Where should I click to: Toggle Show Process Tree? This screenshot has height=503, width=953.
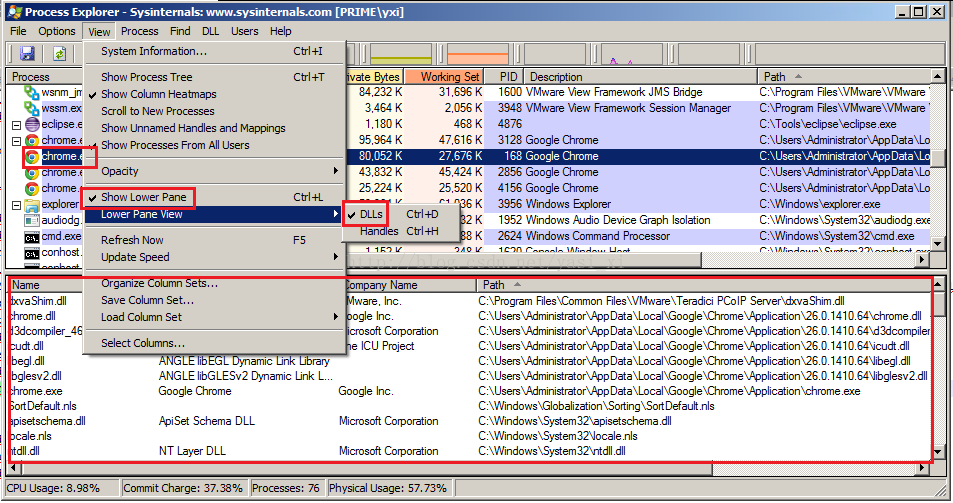tap(213, 77)
